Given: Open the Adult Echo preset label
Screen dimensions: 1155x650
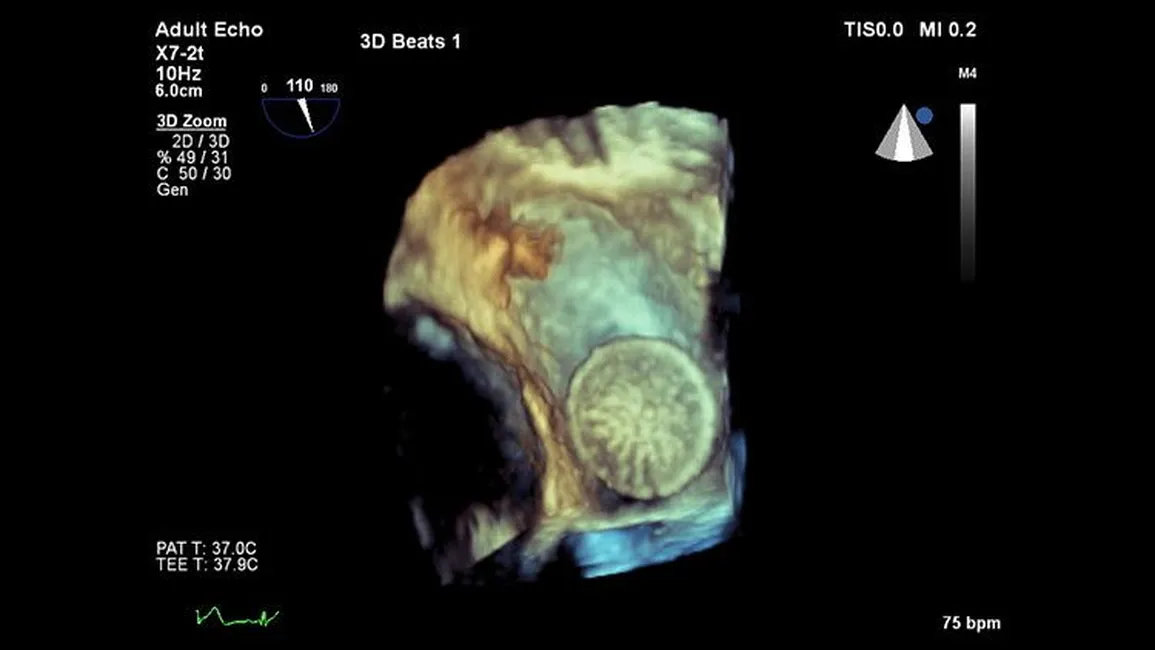Looking at the screenshot, I should (209, 30).
